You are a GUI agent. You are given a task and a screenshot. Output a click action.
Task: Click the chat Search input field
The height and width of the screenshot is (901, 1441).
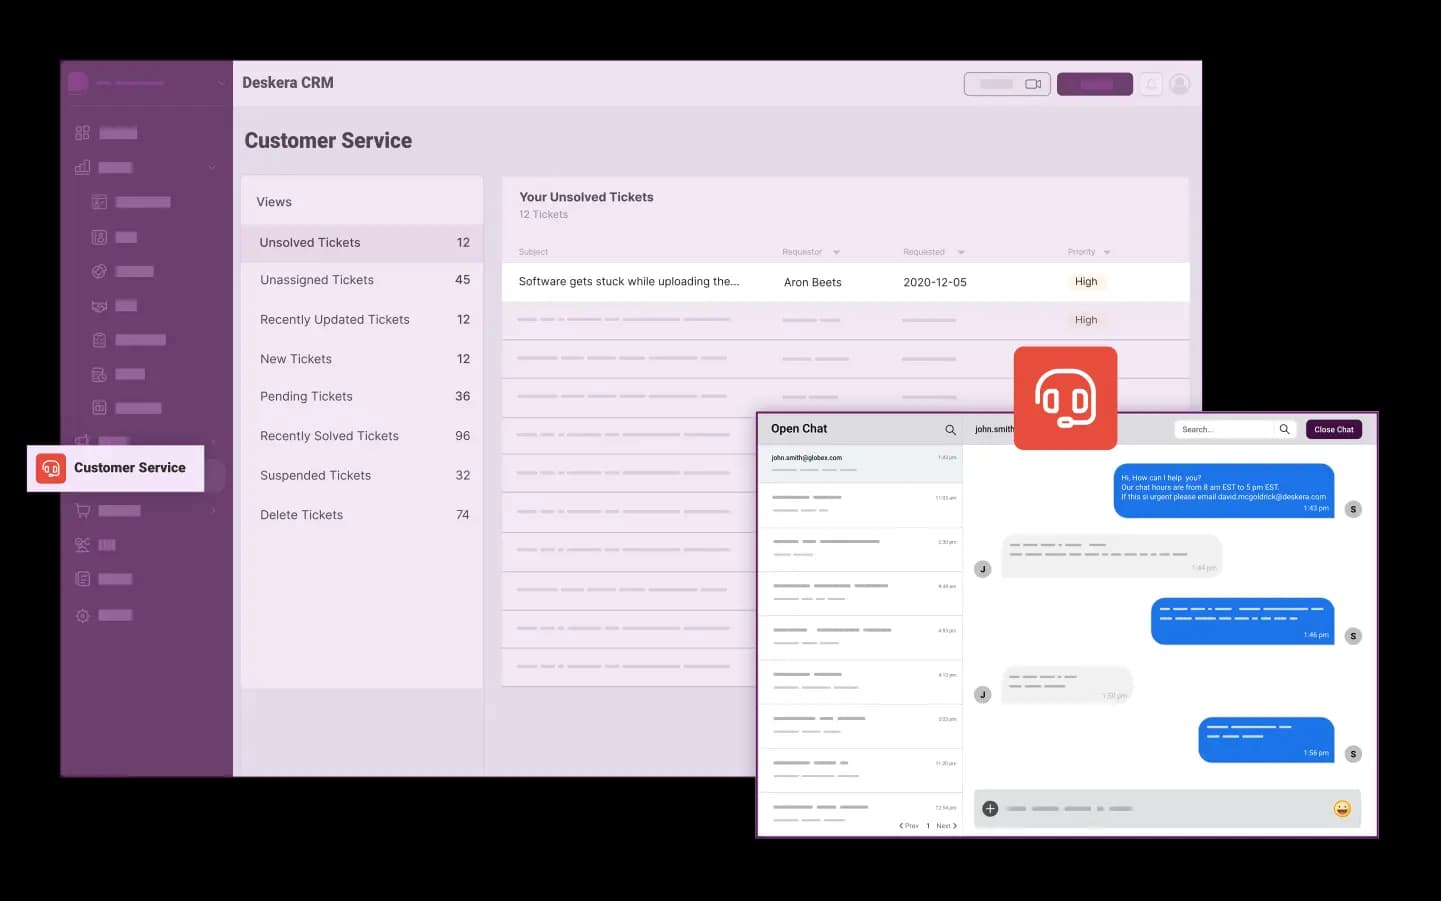click(1225, 430)
